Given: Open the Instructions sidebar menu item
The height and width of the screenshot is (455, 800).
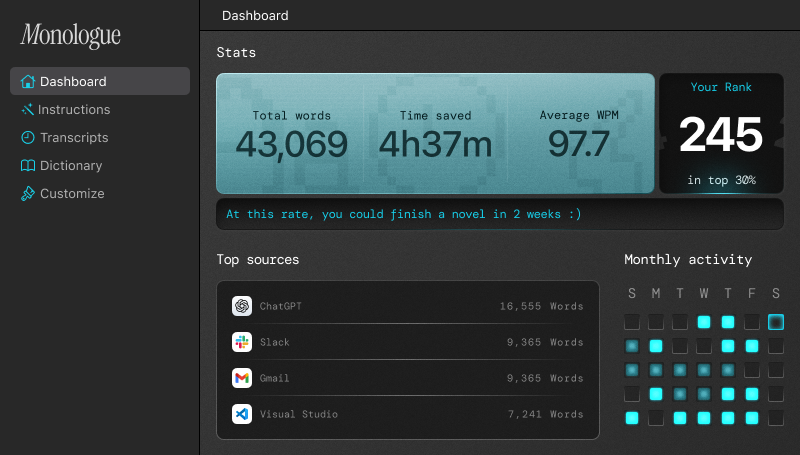Looking at the screenshot, I should click(74, 110).
